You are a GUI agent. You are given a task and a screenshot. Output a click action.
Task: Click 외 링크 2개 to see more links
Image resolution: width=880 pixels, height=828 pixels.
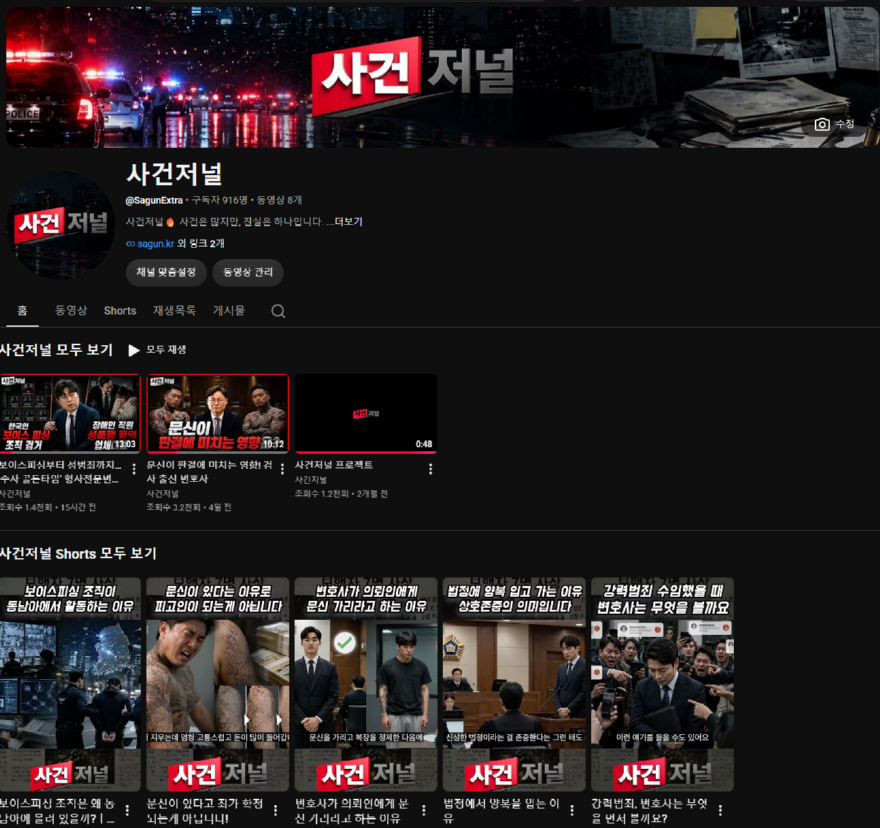(201, 244)
